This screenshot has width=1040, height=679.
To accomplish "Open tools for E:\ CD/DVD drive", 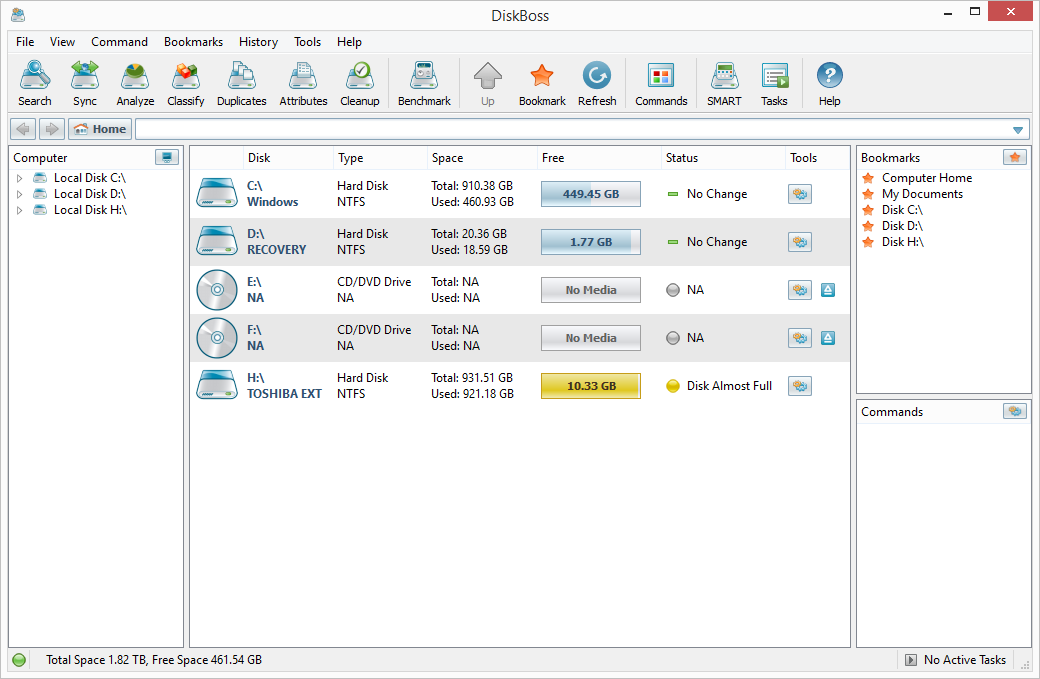I will click(x=800, y=290).
